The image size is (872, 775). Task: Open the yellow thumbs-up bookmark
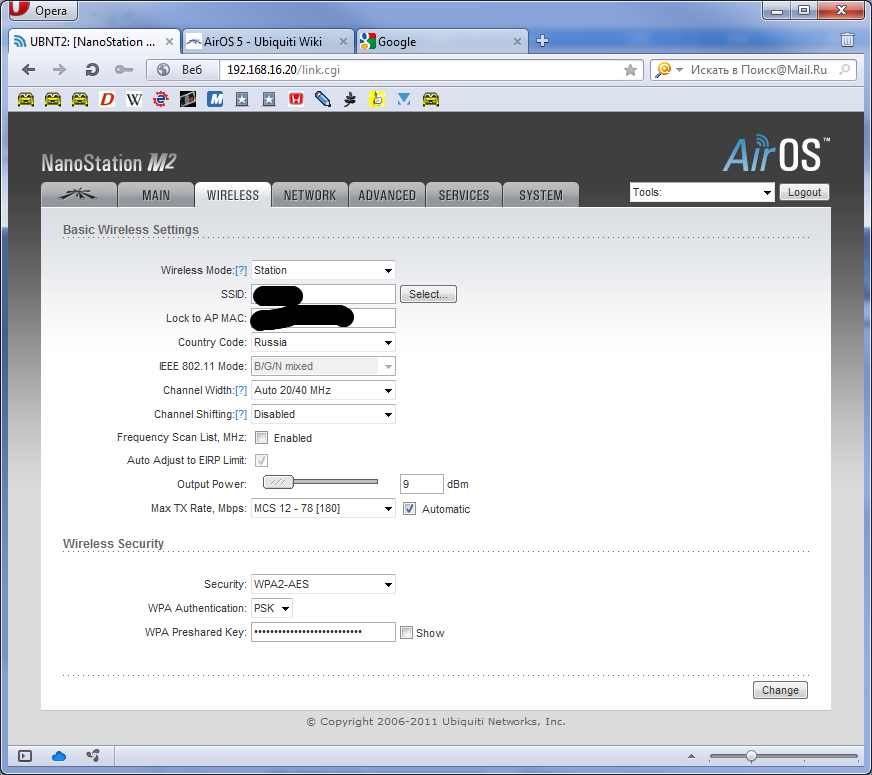point(377,100)
